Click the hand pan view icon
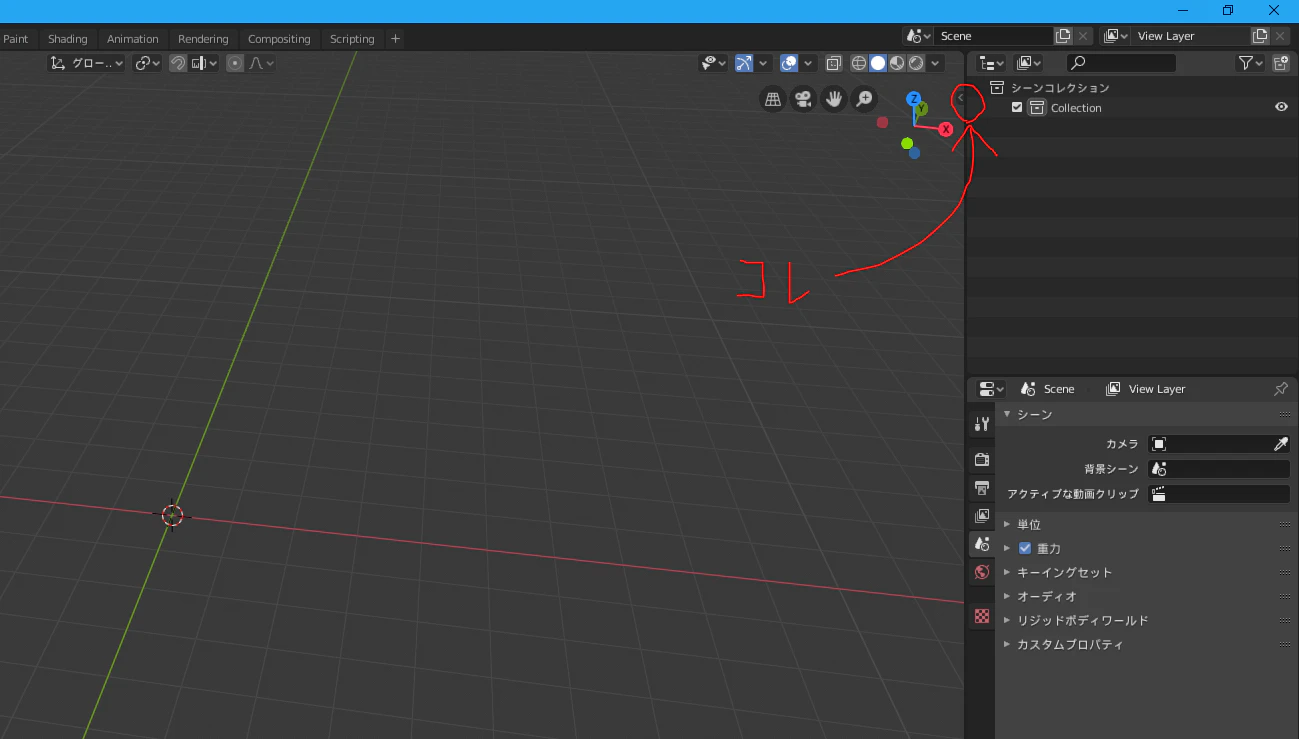The image size is (1299, 739). pos(834,99)
